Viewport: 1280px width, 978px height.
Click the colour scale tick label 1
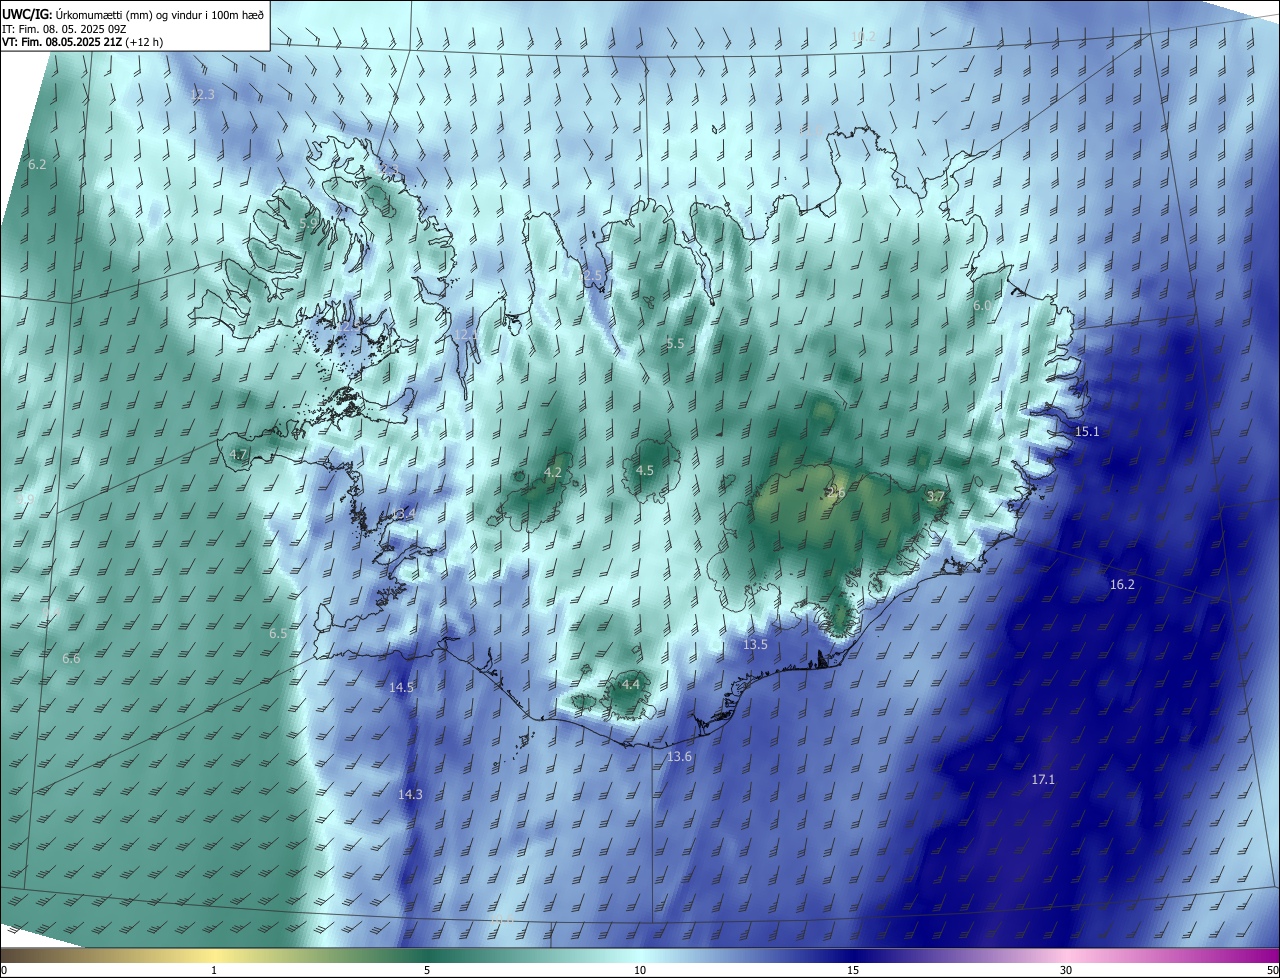[x=214, y=970]
